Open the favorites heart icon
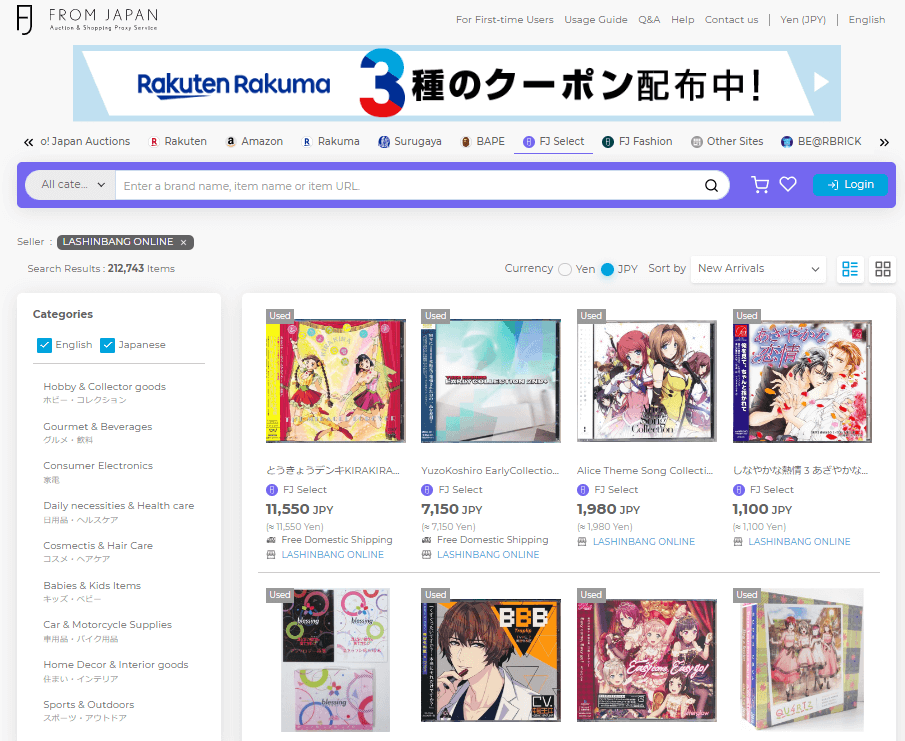 [788, 184]
